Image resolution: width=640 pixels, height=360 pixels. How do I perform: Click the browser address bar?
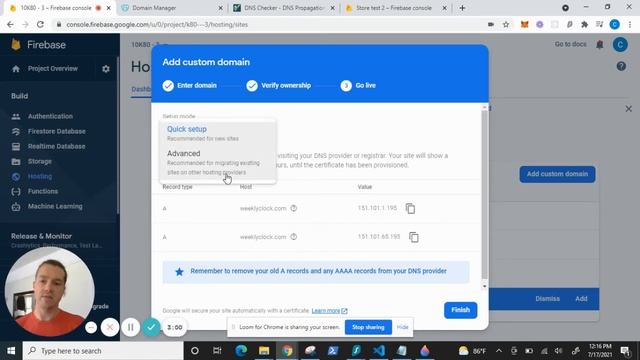tap(269, 24)
